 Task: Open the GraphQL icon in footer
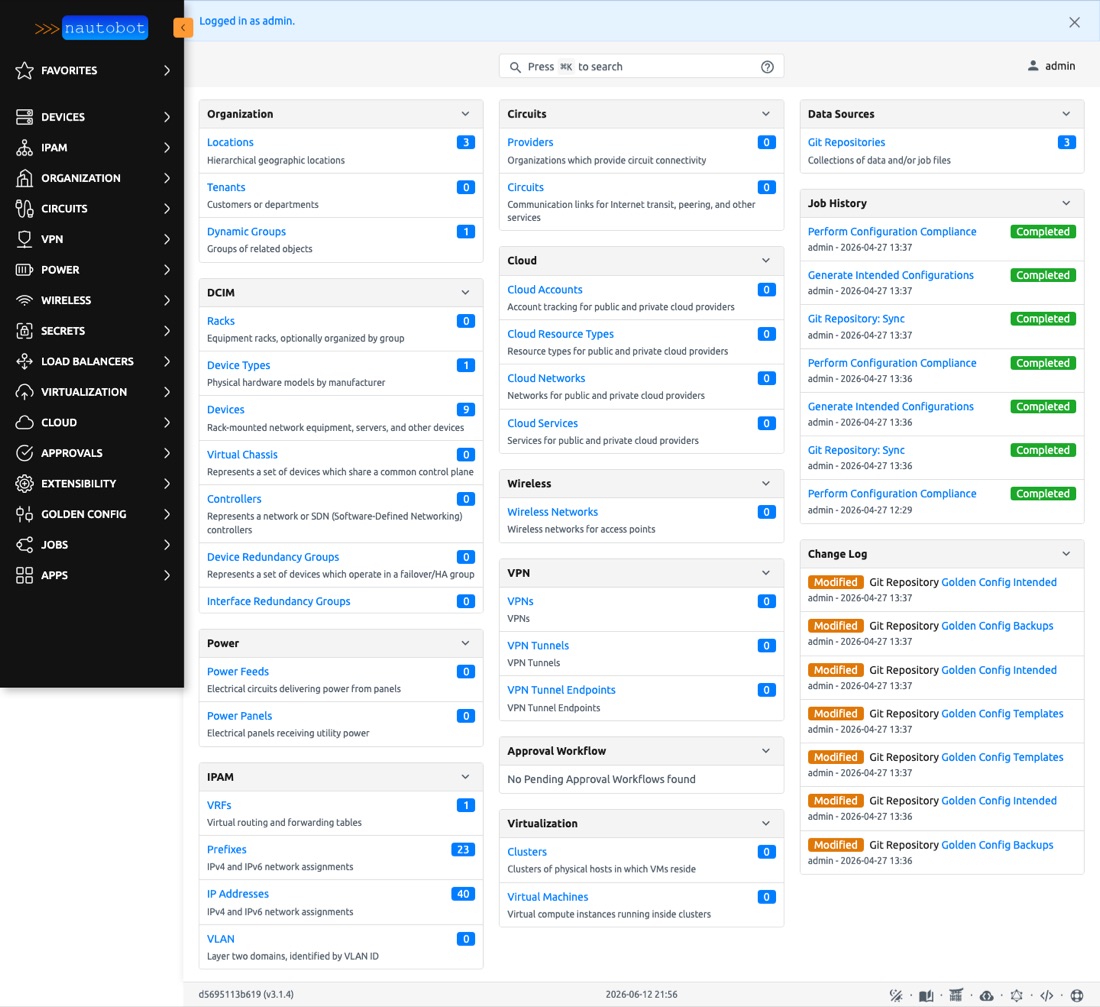(1017, 995)
